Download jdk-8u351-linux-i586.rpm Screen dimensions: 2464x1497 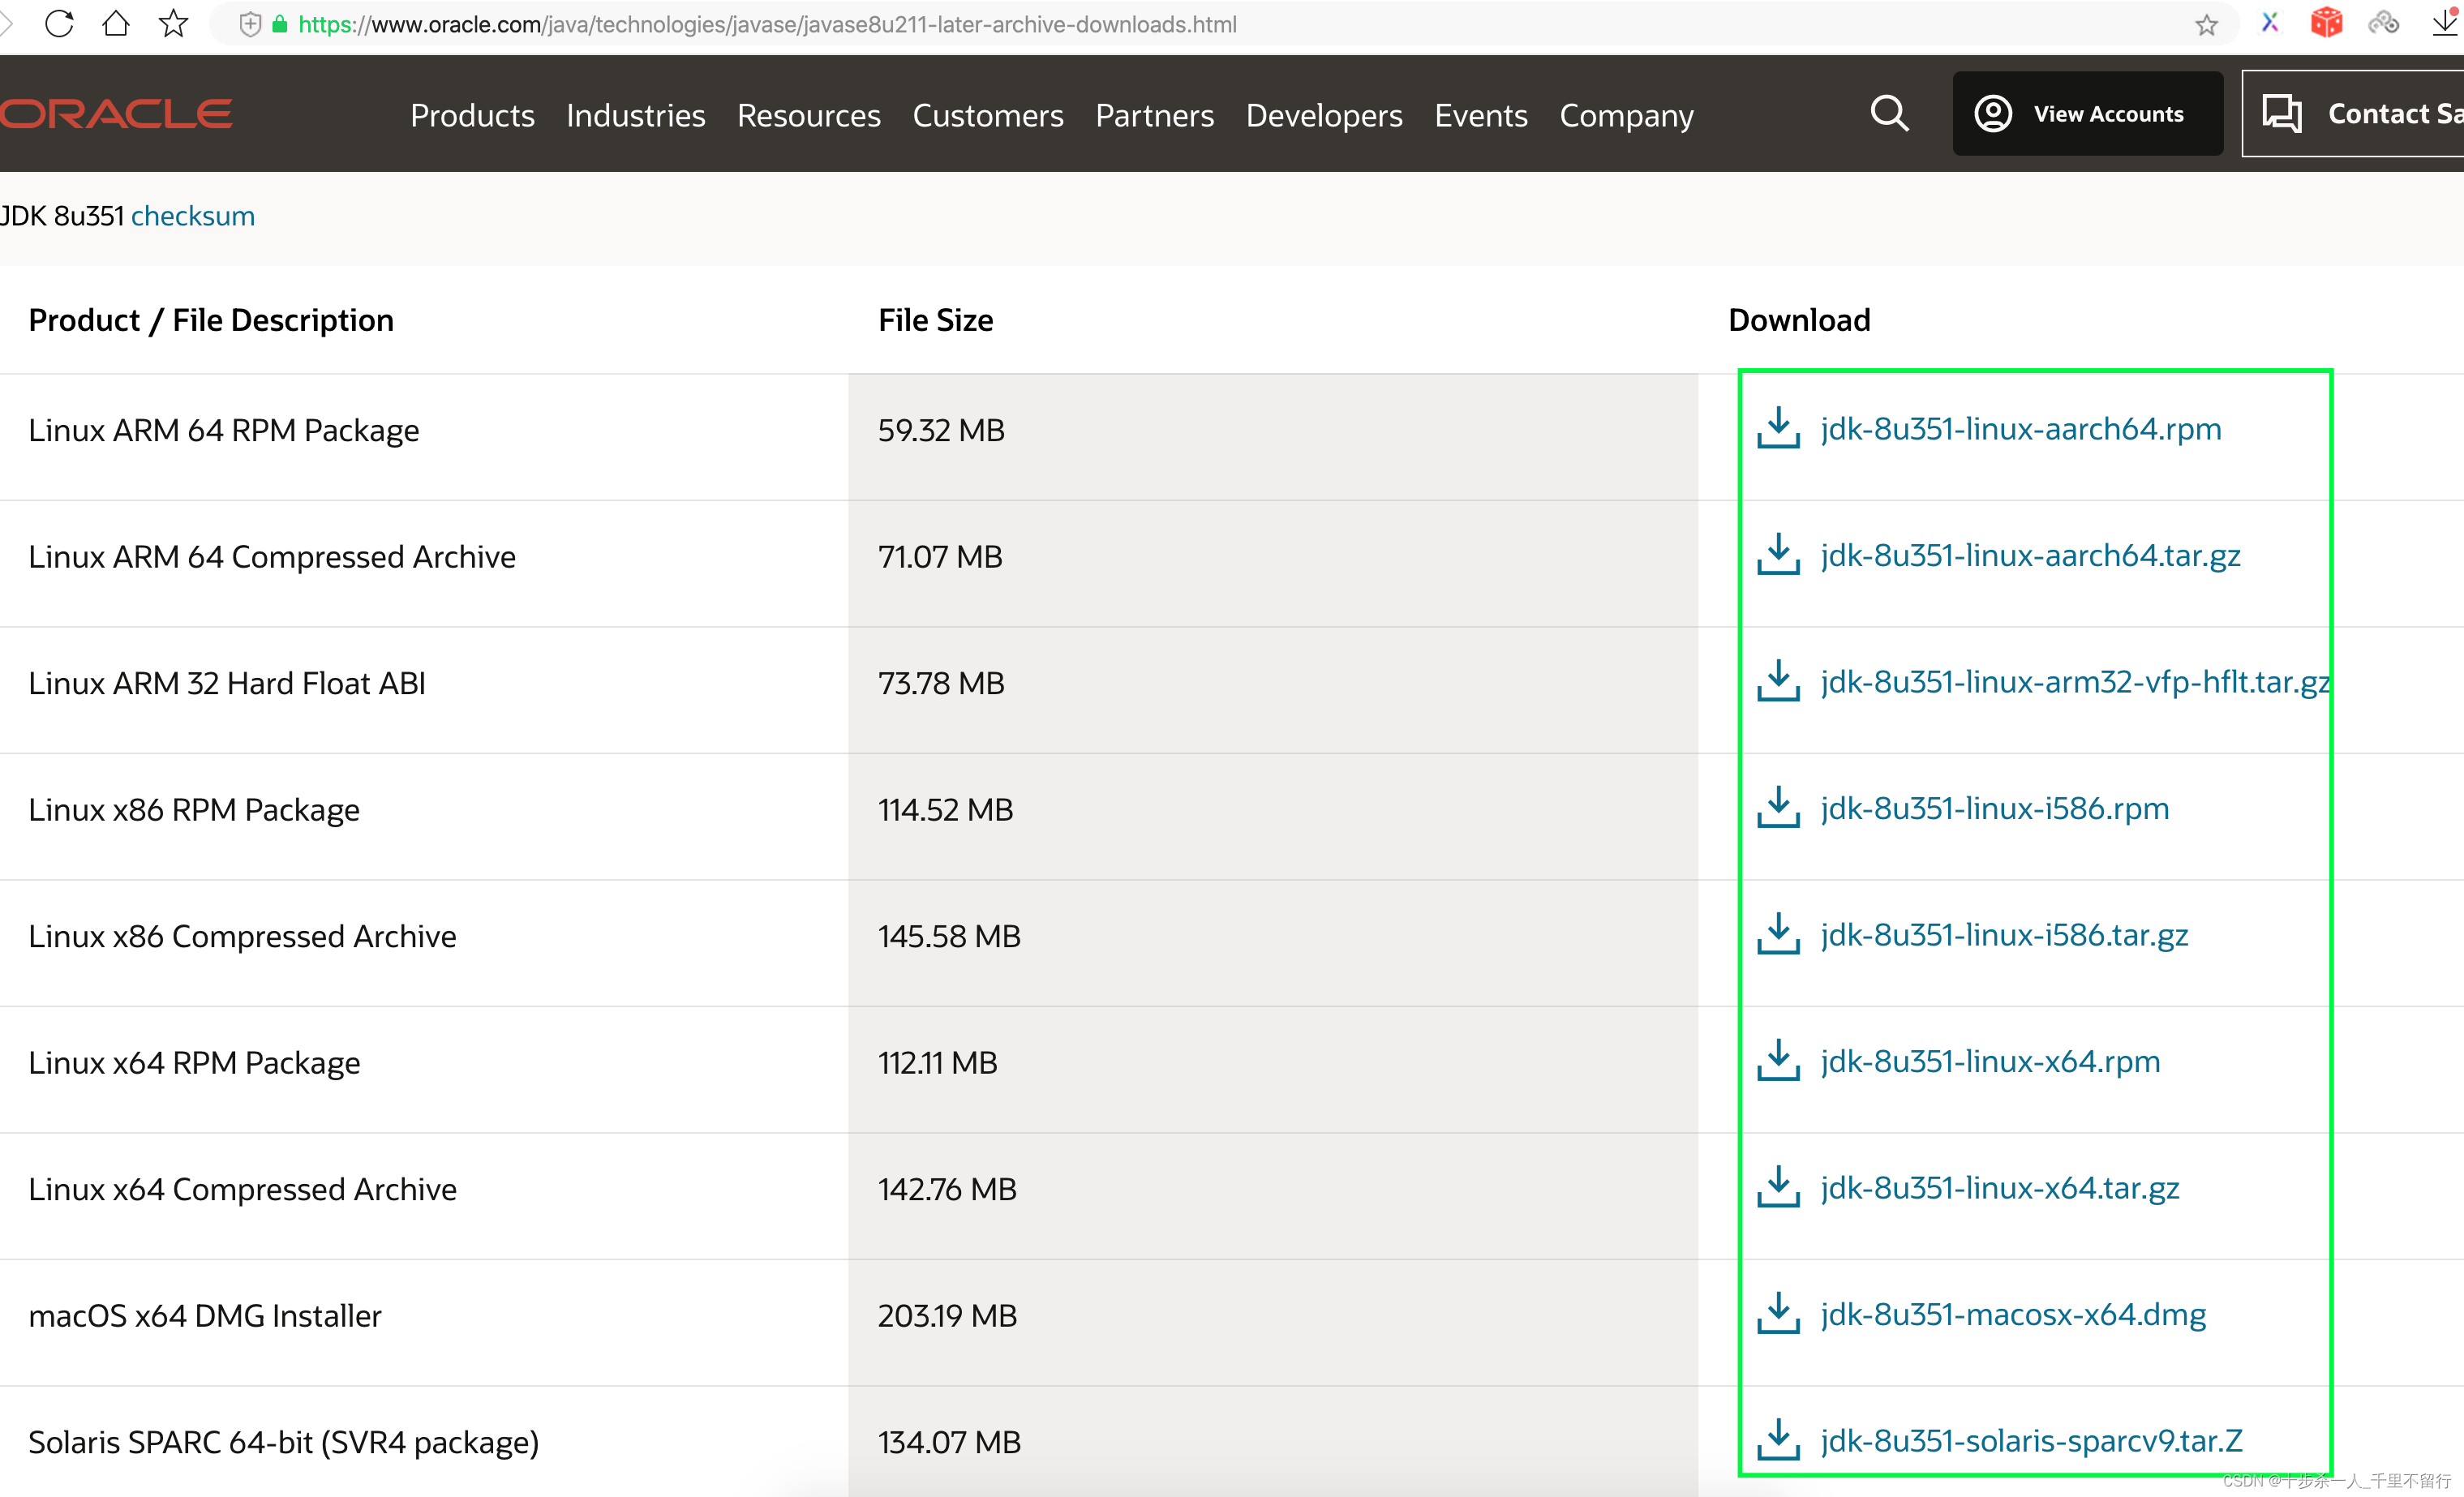point(1994,808)
